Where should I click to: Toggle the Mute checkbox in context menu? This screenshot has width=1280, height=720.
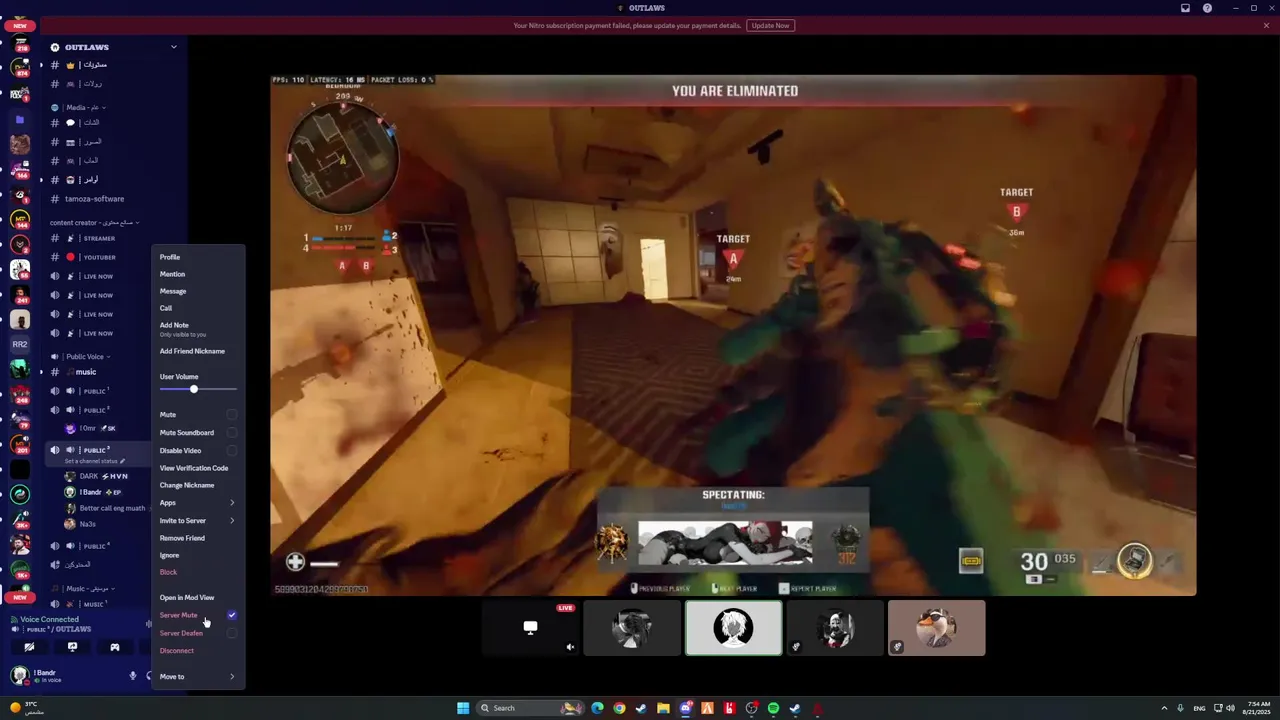pyautogui.click(x=231, y=414)
